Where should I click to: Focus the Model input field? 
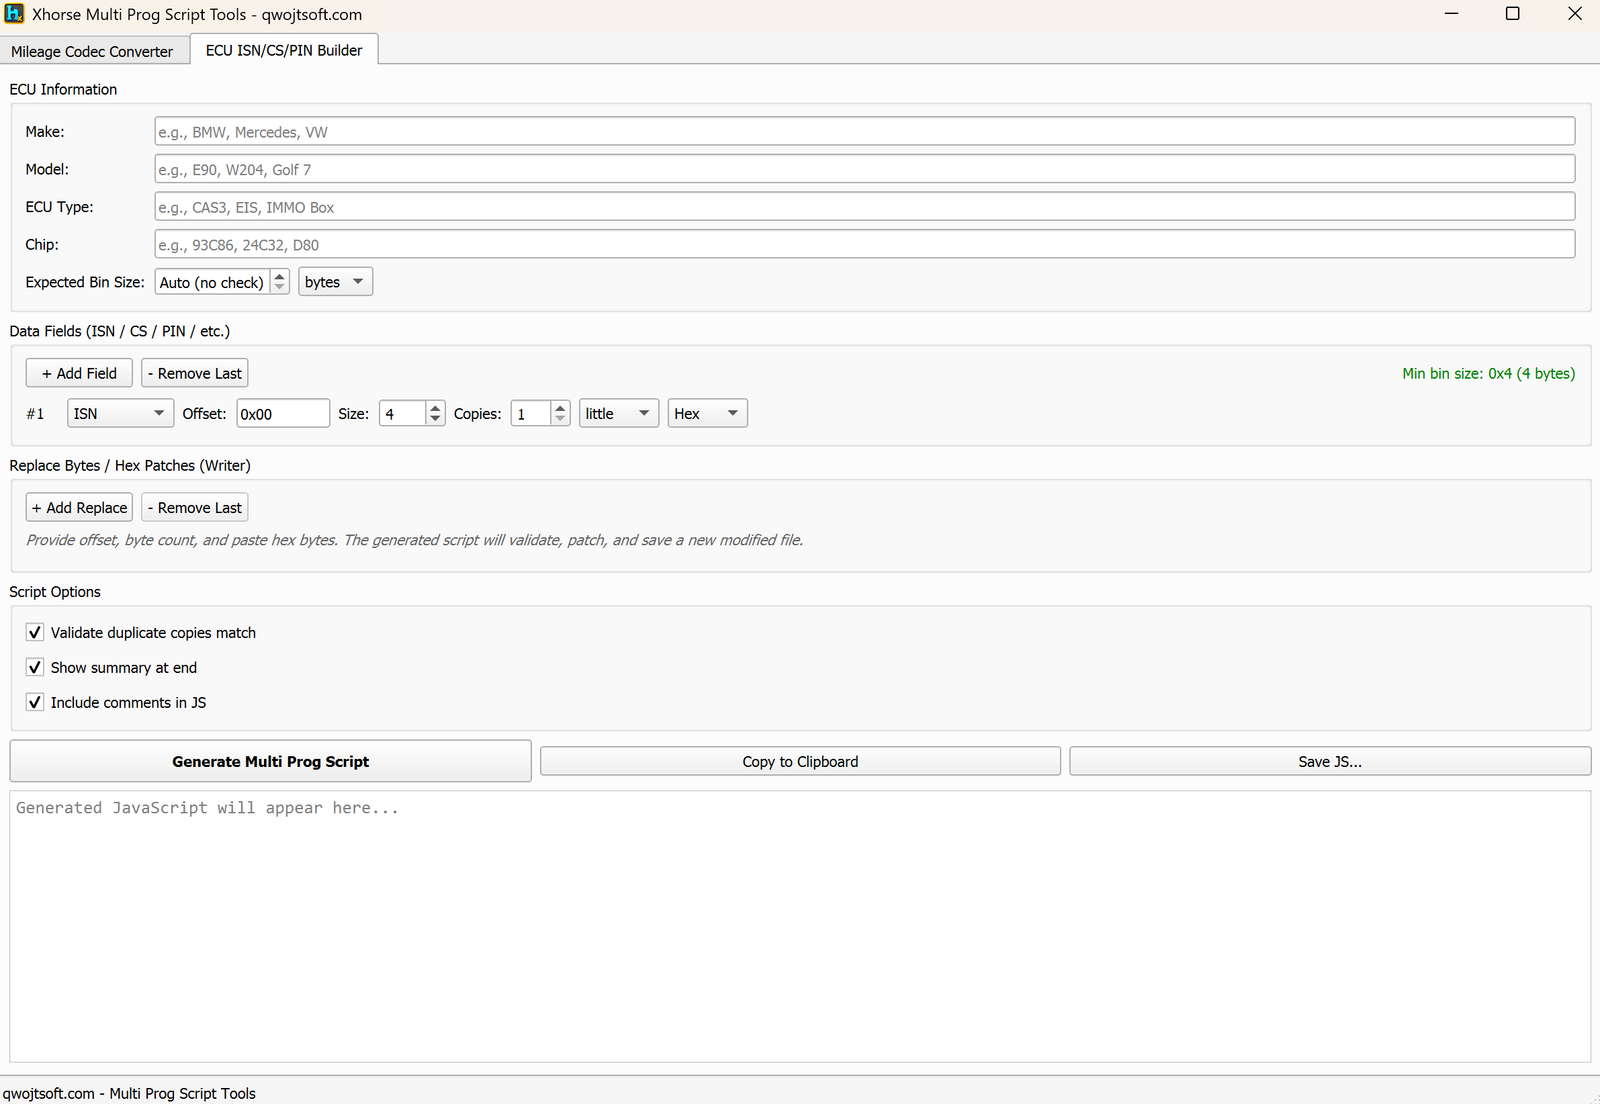865,169
